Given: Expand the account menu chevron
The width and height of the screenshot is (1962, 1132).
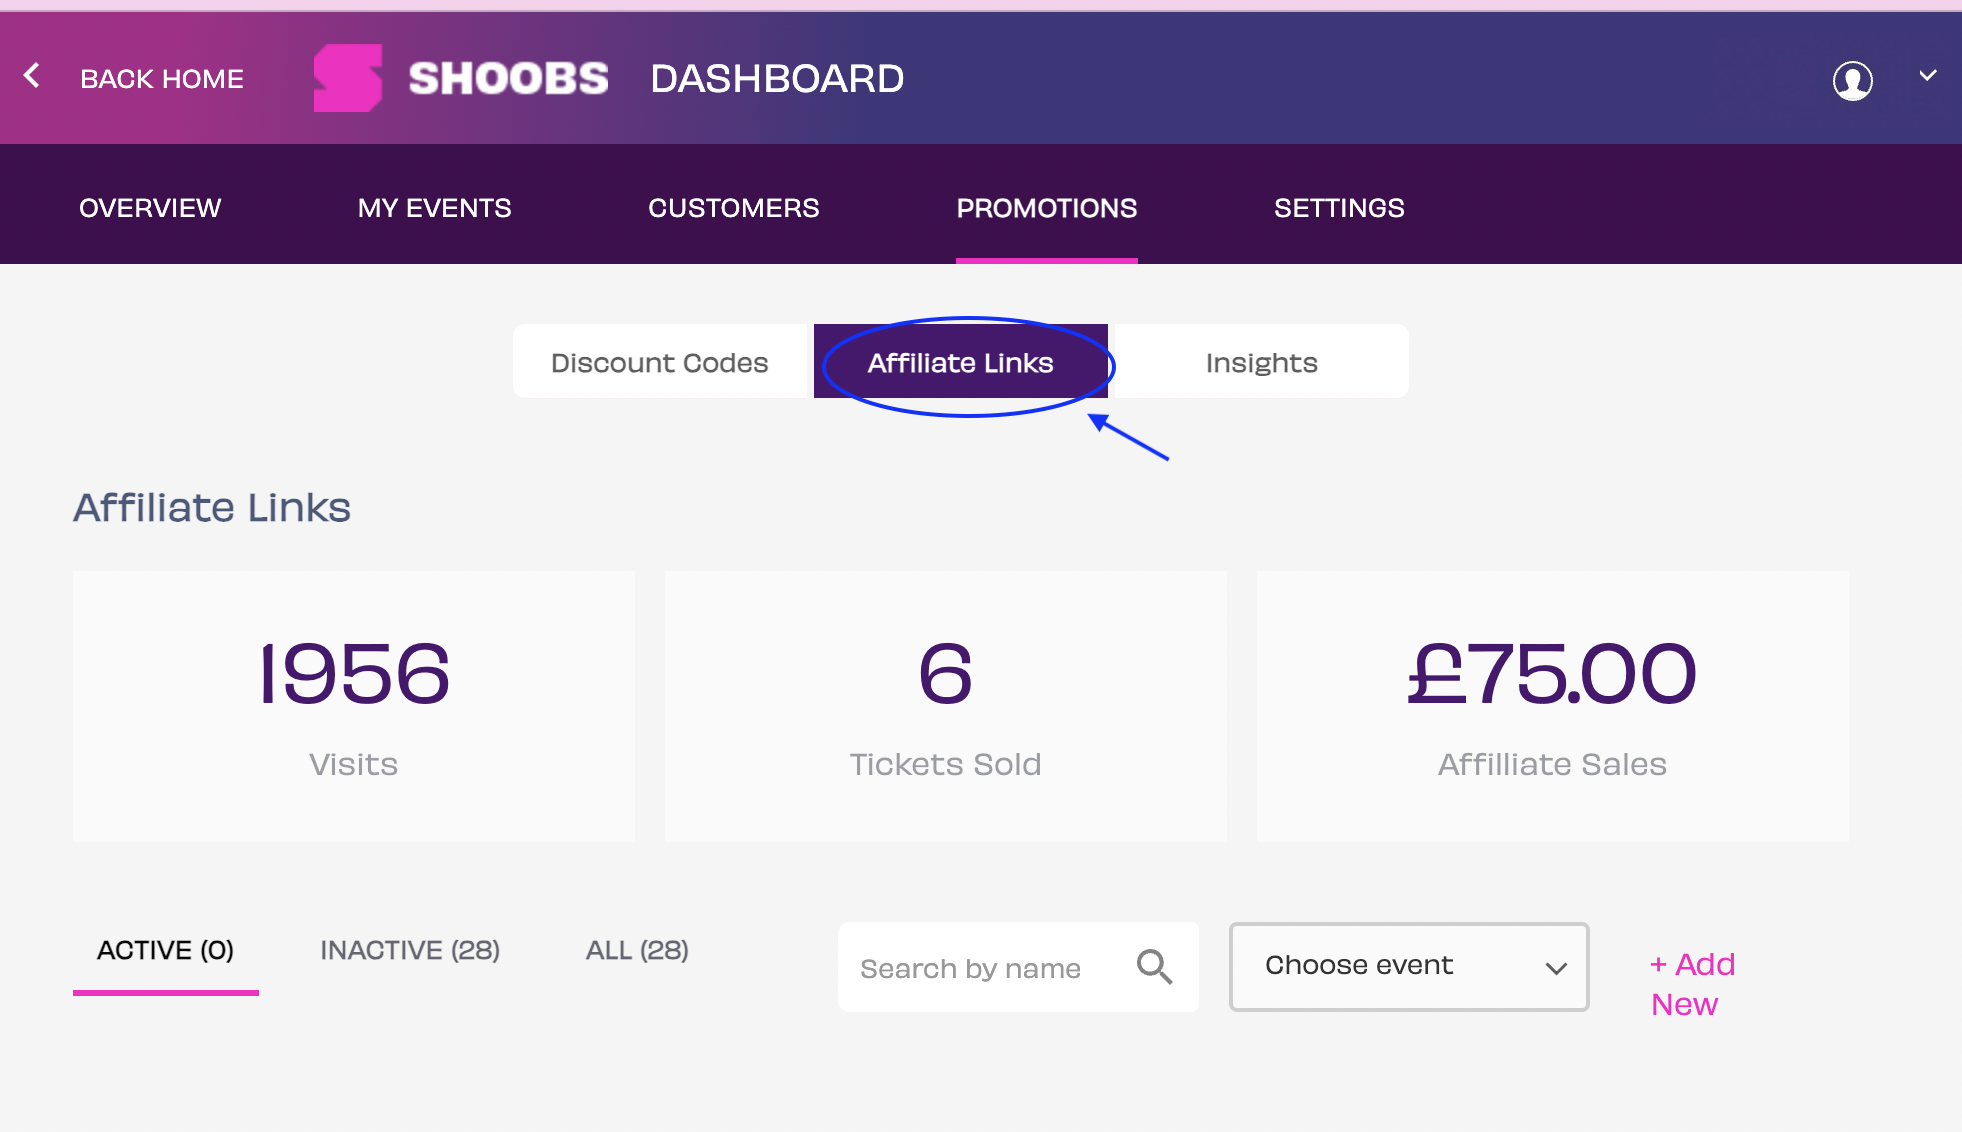Looking at the screenshot, I should [x=1927, y=76].
